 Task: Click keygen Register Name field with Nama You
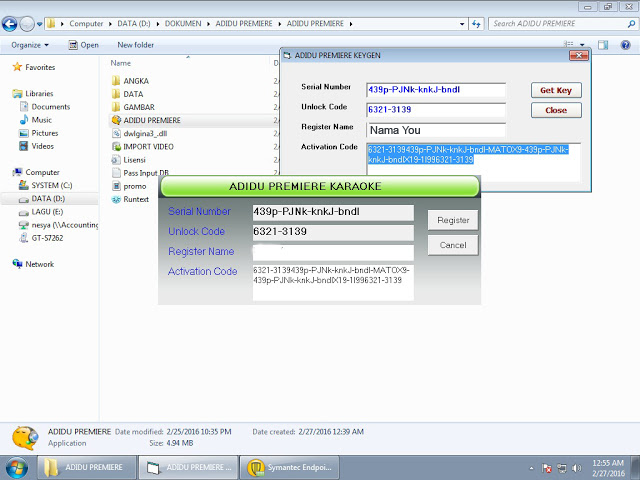pyautogui.click(x=436, y=130)
